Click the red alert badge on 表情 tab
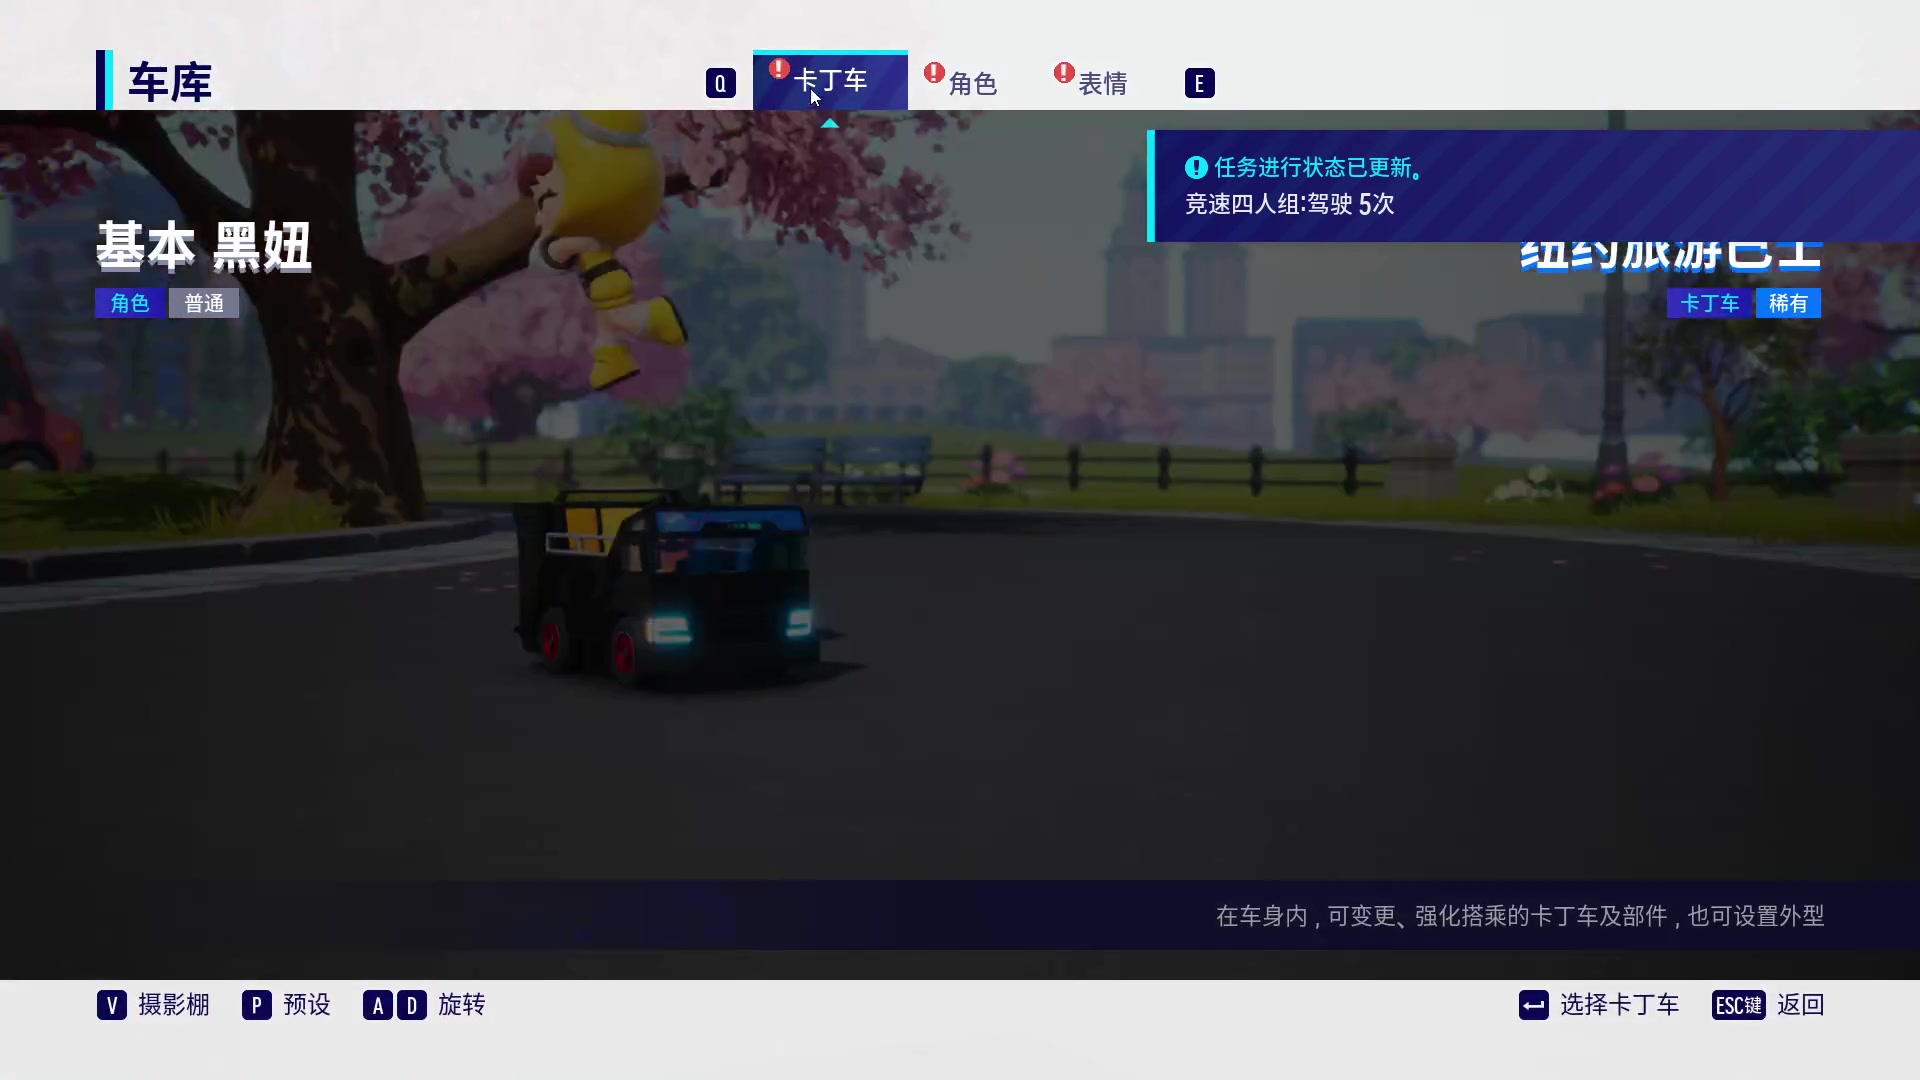1920x1080 pixels. click(1064, 73)
